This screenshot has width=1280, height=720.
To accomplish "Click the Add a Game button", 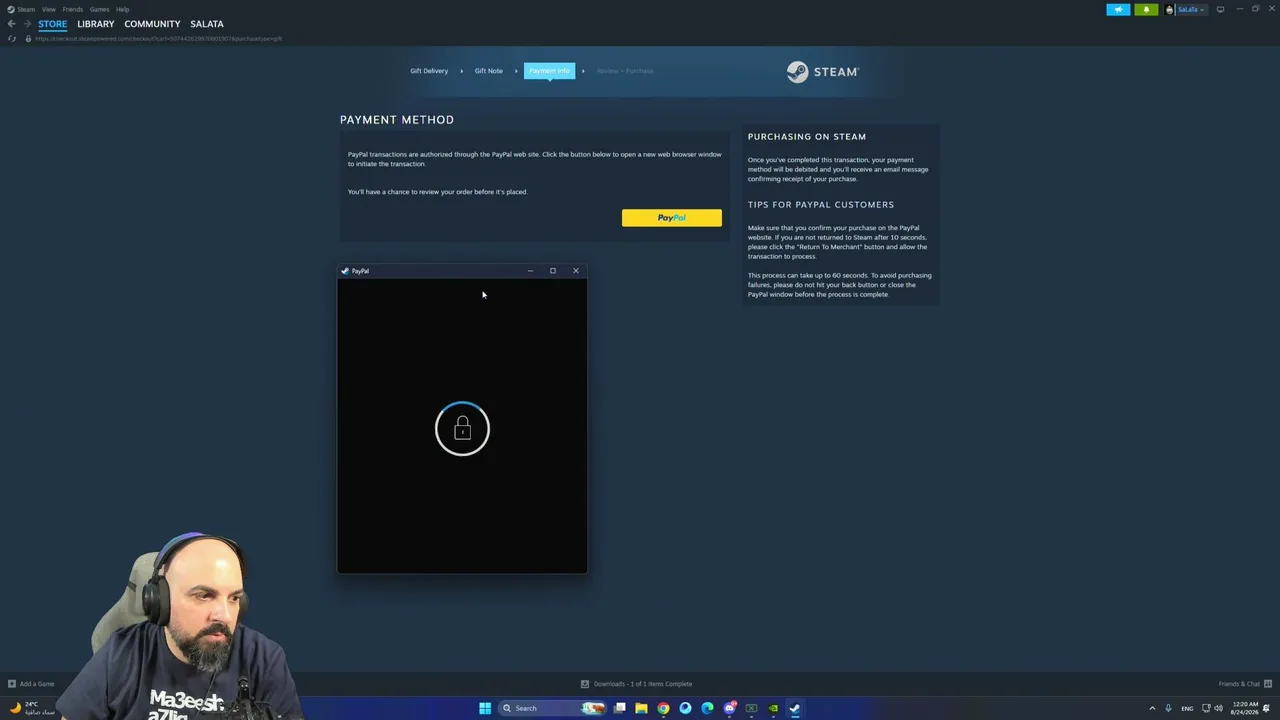I will coord(31,684).
